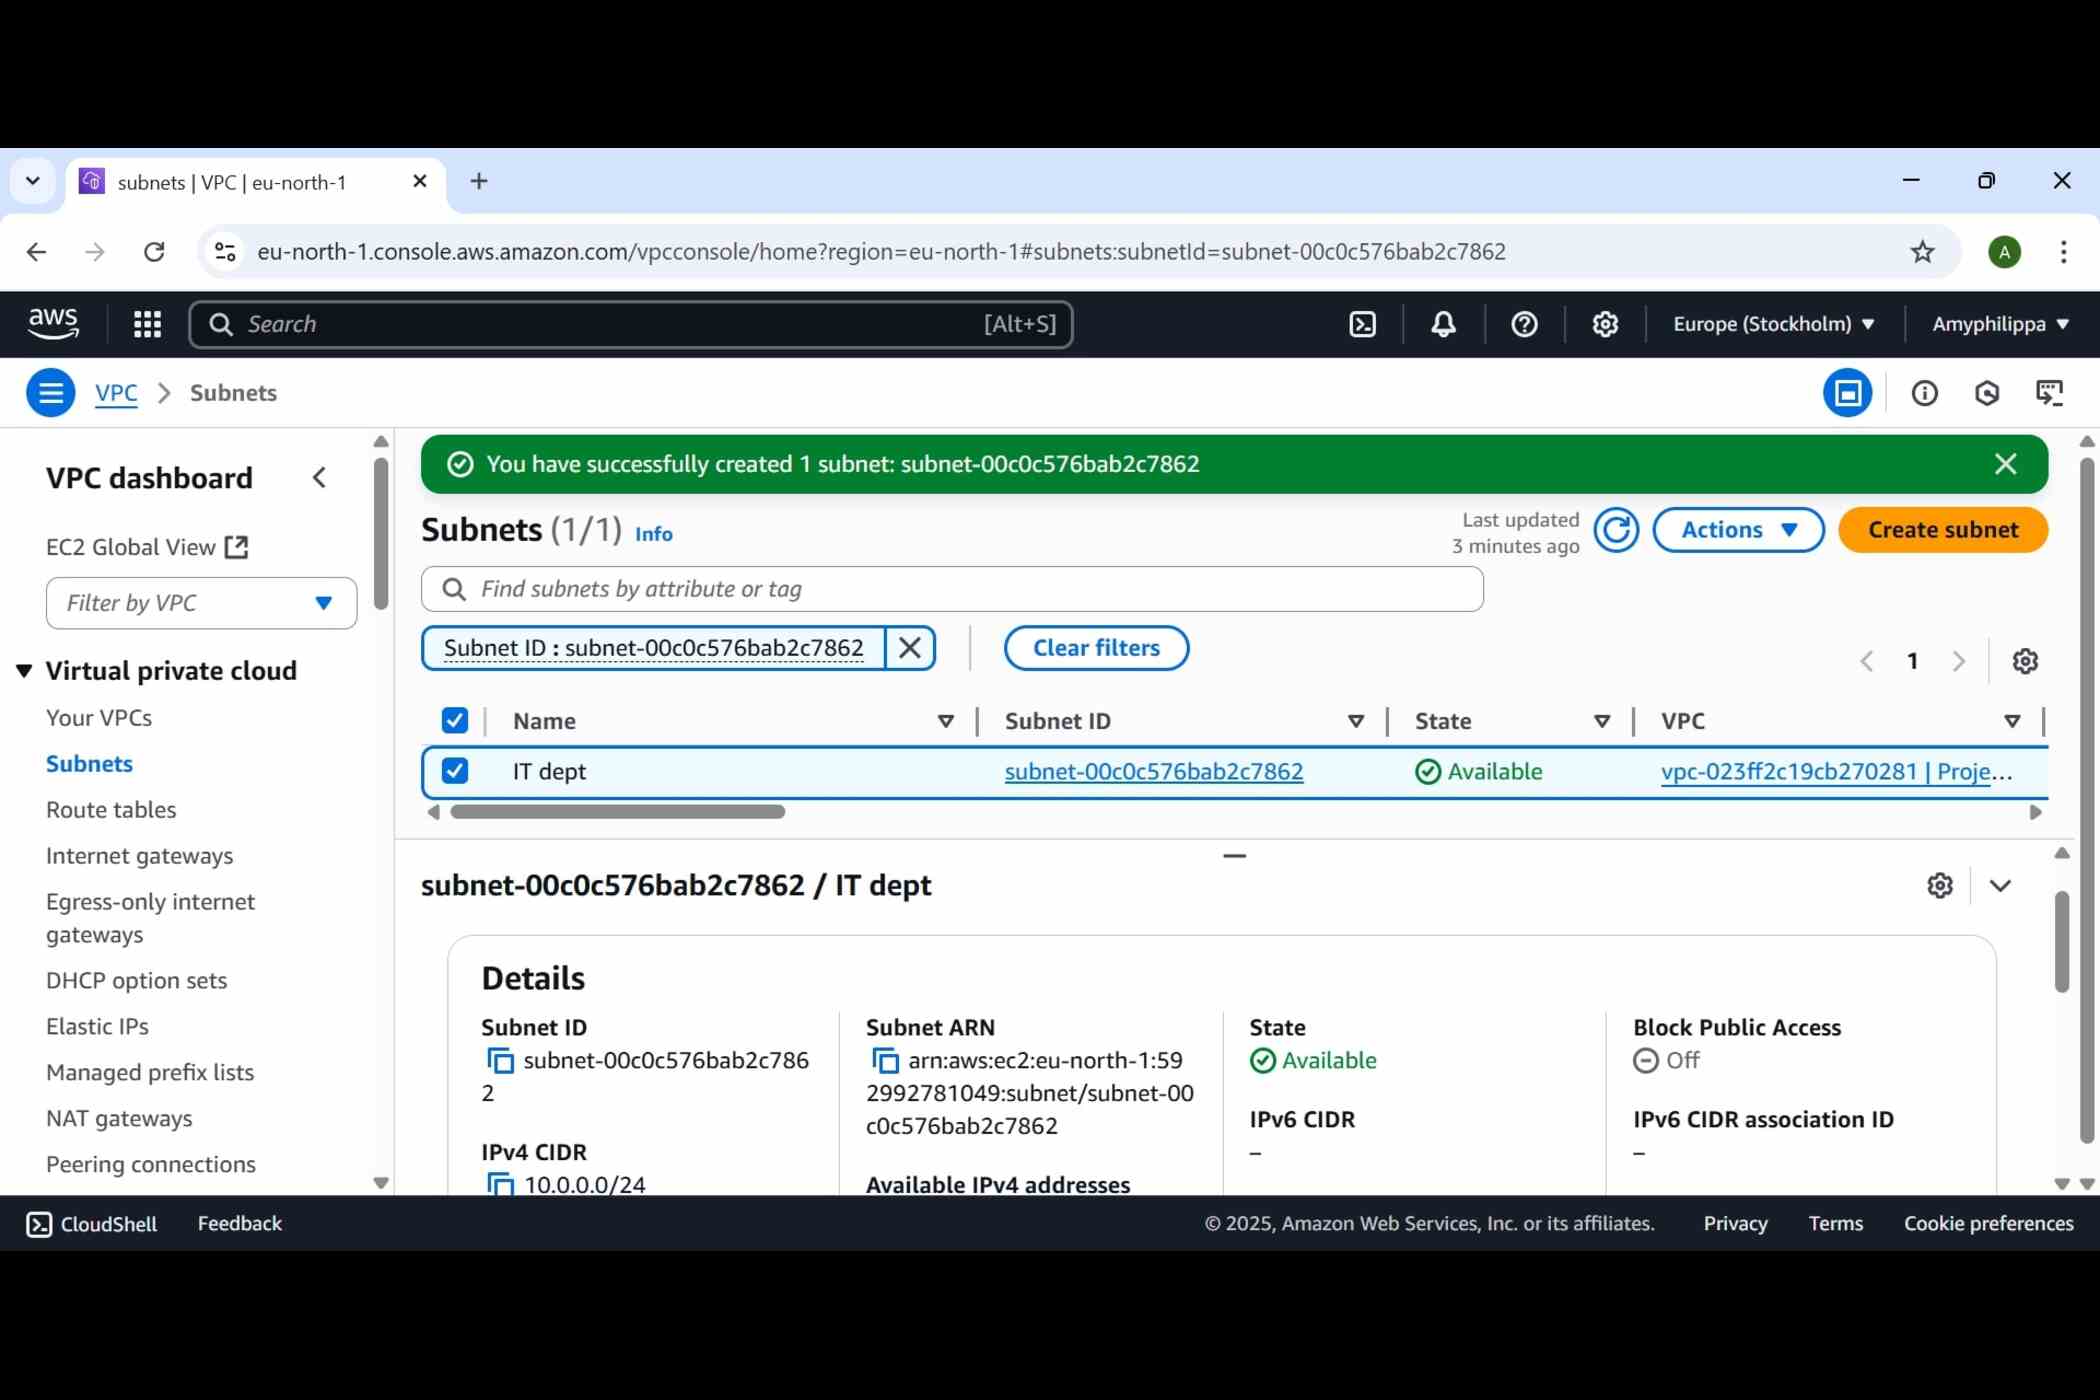Open Peering connections in sidebar
2100x1400 pixels.
[151, 1165]
